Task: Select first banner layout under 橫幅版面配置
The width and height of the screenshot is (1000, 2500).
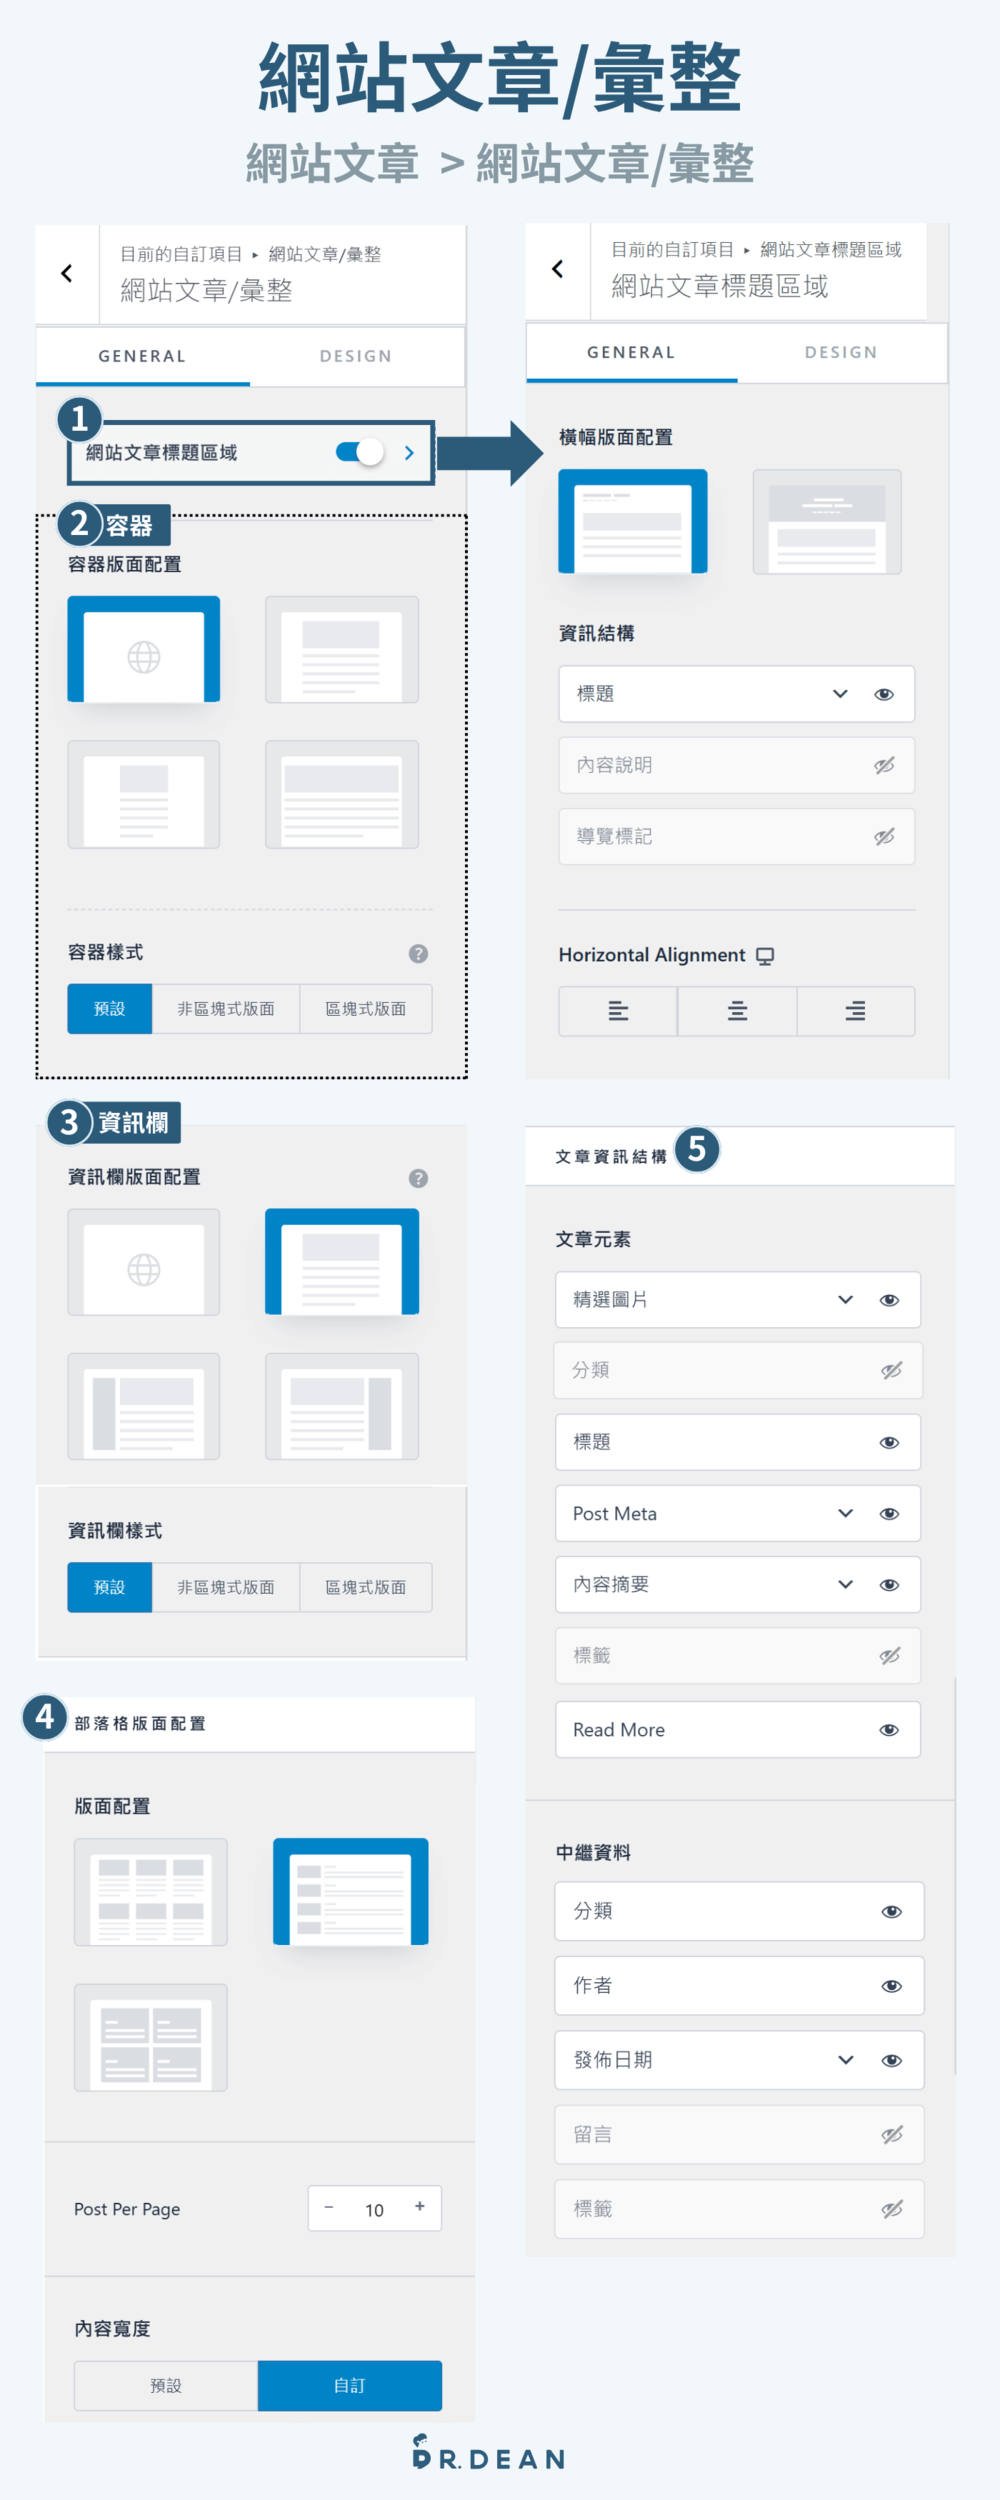Action: (x=633, y=522)
